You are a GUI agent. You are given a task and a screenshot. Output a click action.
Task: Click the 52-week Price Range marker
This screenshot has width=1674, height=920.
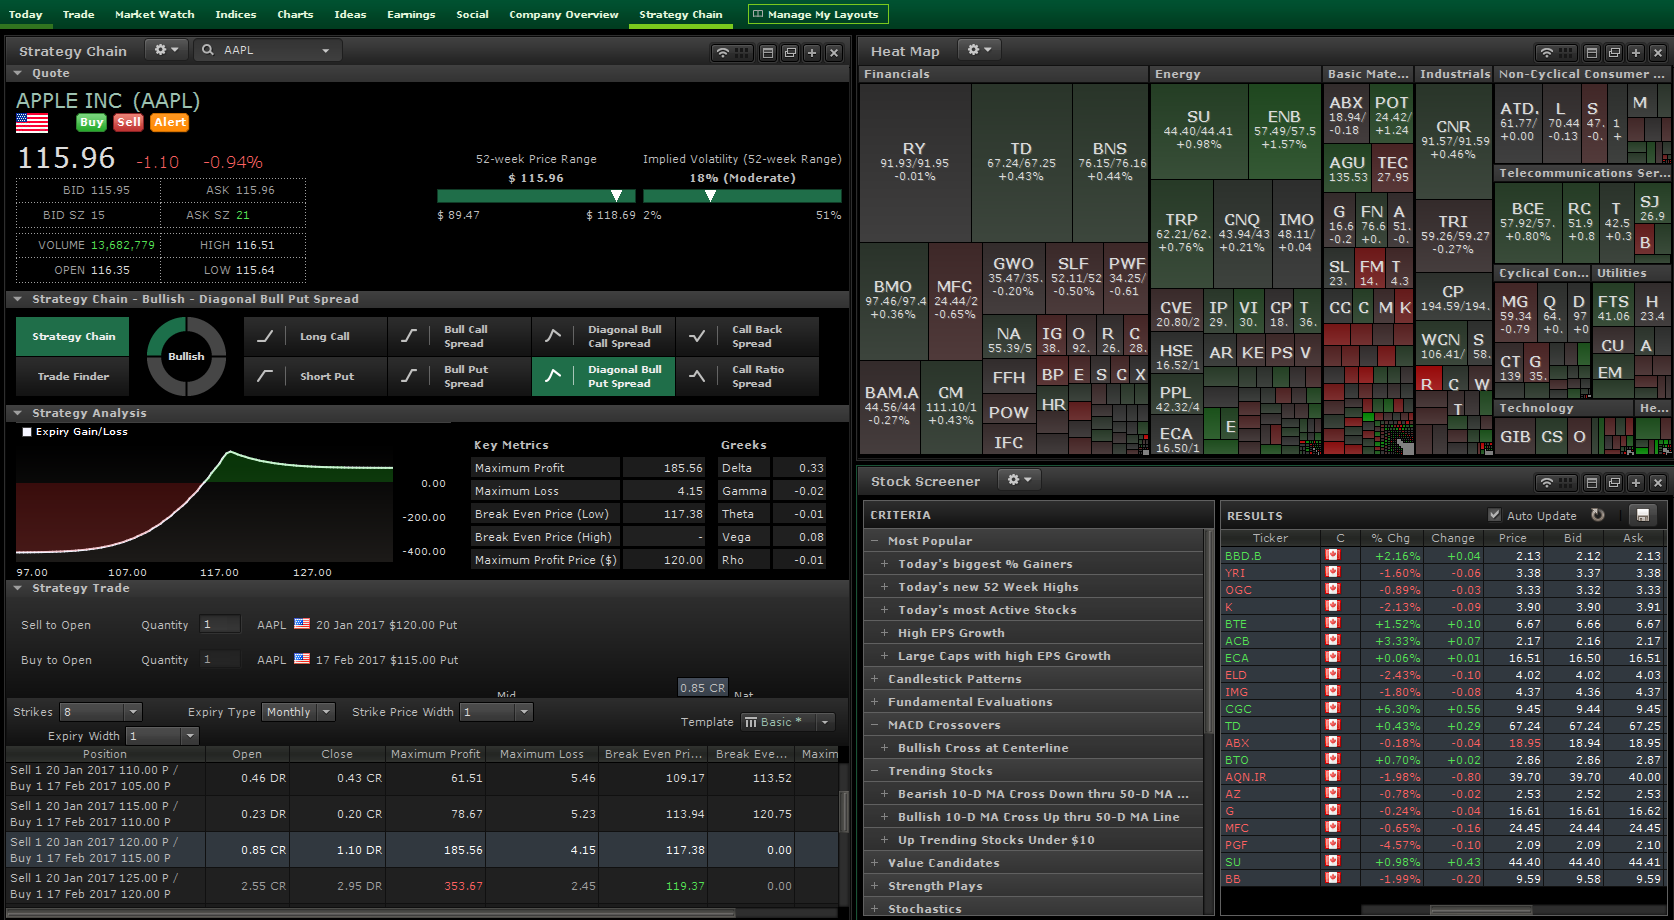coord(616,196)
